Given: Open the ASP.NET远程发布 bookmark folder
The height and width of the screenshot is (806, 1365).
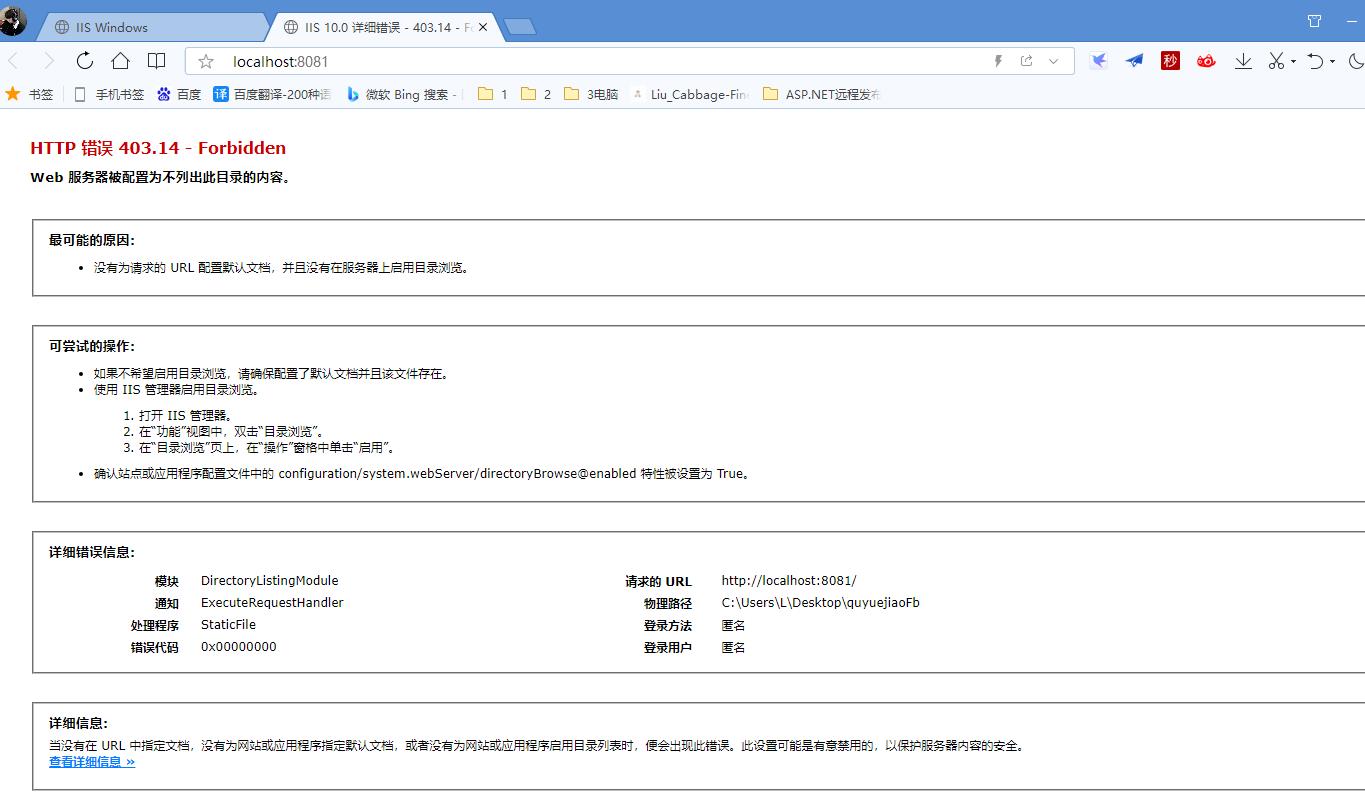Looking at the screenshot, I should 821,94.
